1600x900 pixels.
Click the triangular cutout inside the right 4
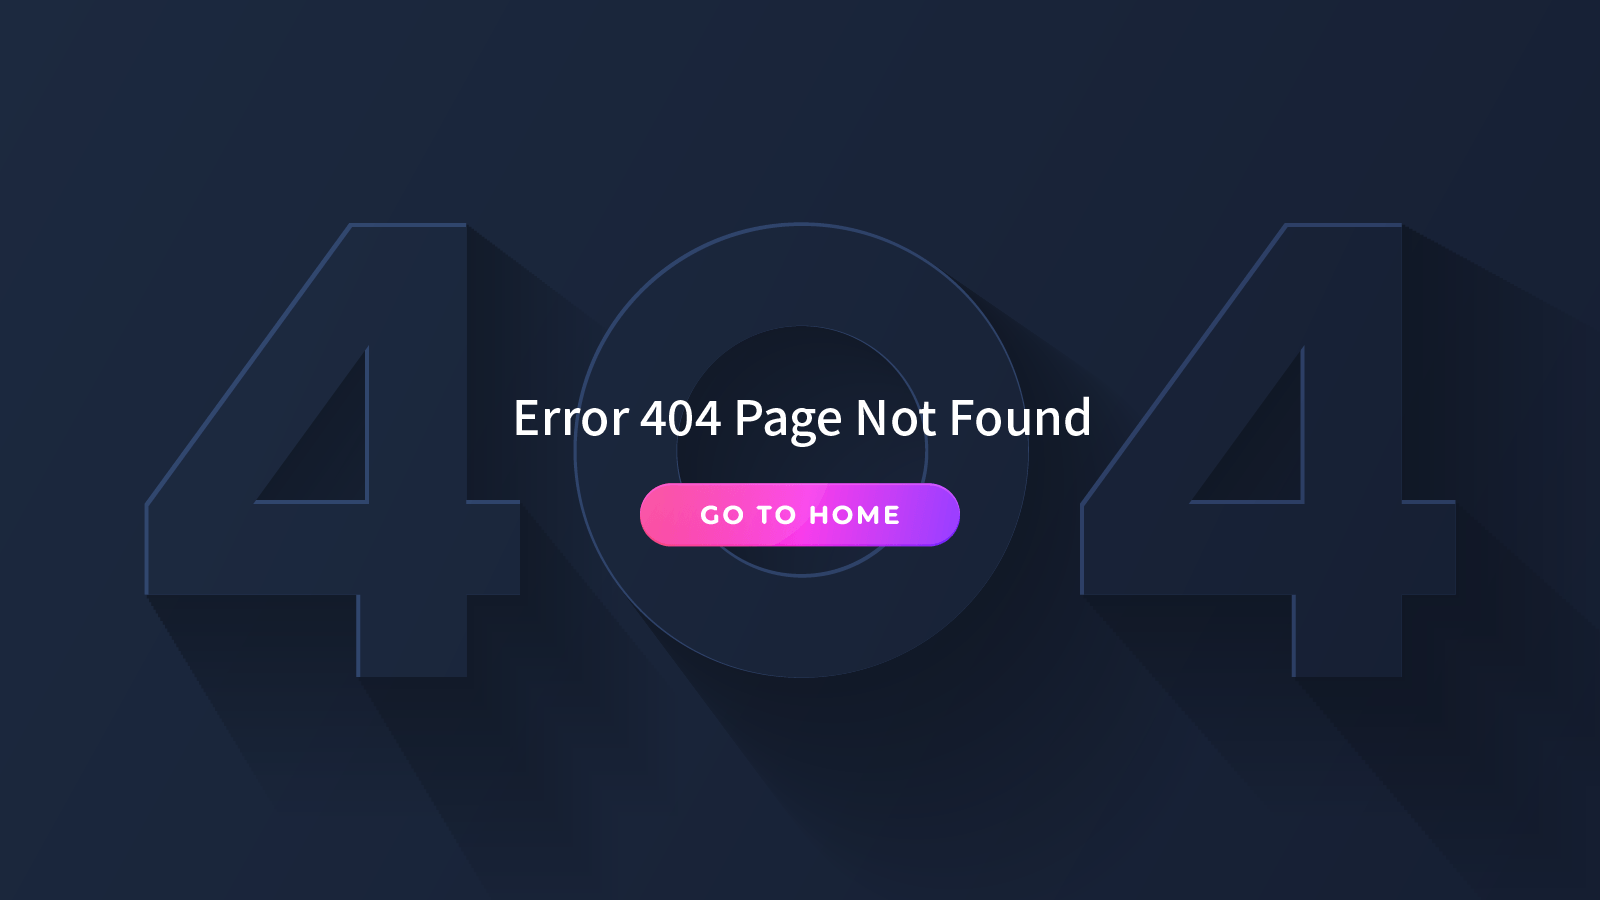tap(1265, 450)
